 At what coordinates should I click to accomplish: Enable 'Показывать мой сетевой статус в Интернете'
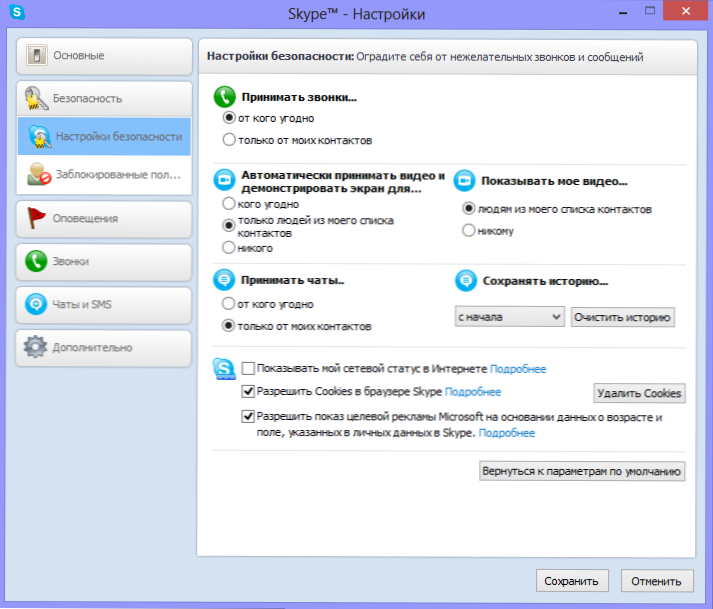[248, 368]
